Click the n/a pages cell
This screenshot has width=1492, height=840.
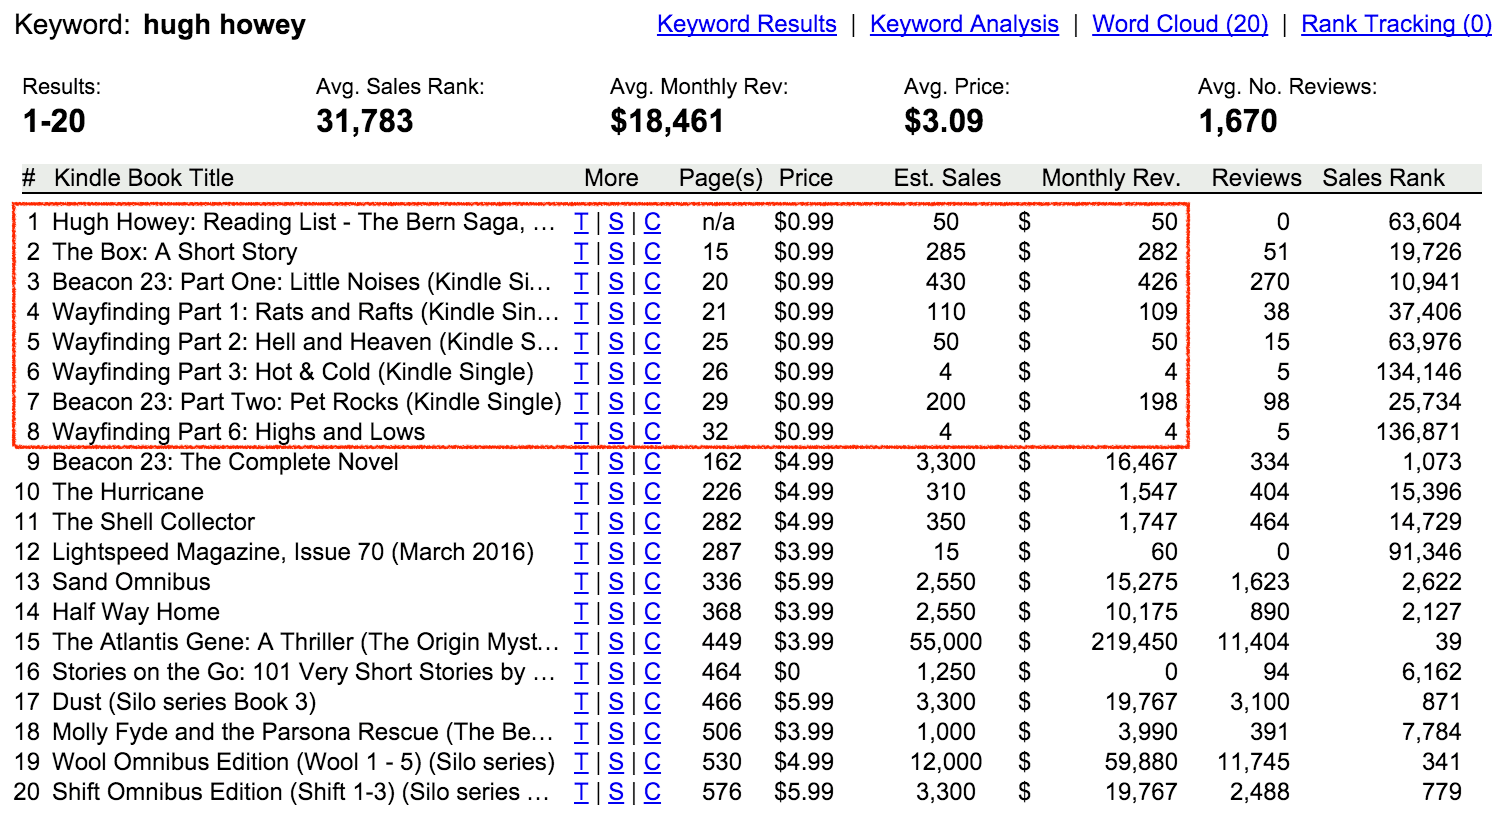(x=719, y=222)
